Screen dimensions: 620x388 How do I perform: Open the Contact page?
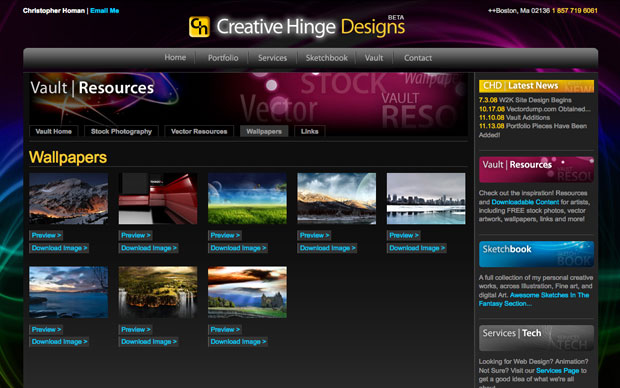418,58
